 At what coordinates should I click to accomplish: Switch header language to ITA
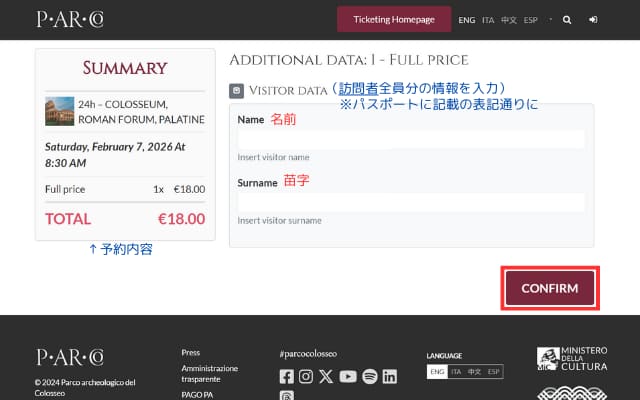tap(488, 20)
